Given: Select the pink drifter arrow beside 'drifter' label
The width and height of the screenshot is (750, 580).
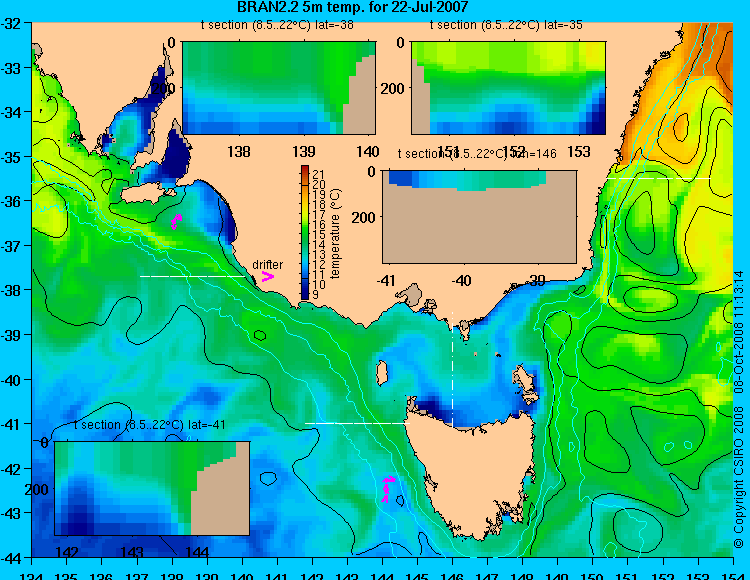Looking at the screenshot, I should coord(267,276).
